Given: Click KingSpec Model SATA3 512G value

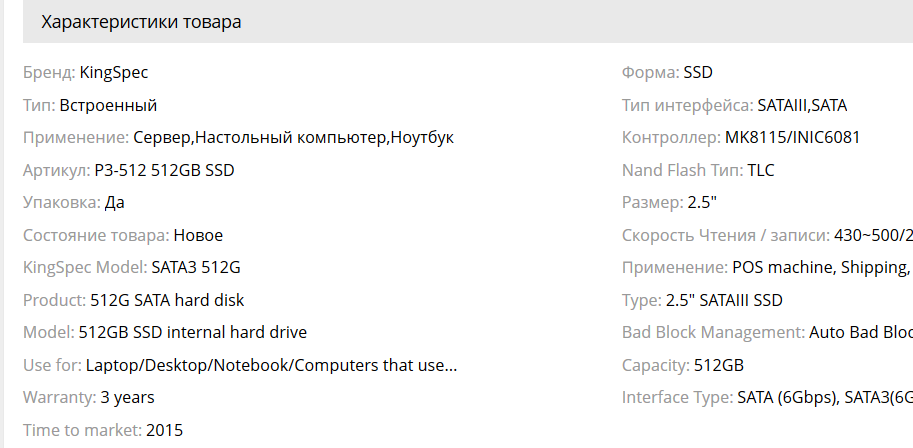Looking at the screenshot, I should [196, 267].
